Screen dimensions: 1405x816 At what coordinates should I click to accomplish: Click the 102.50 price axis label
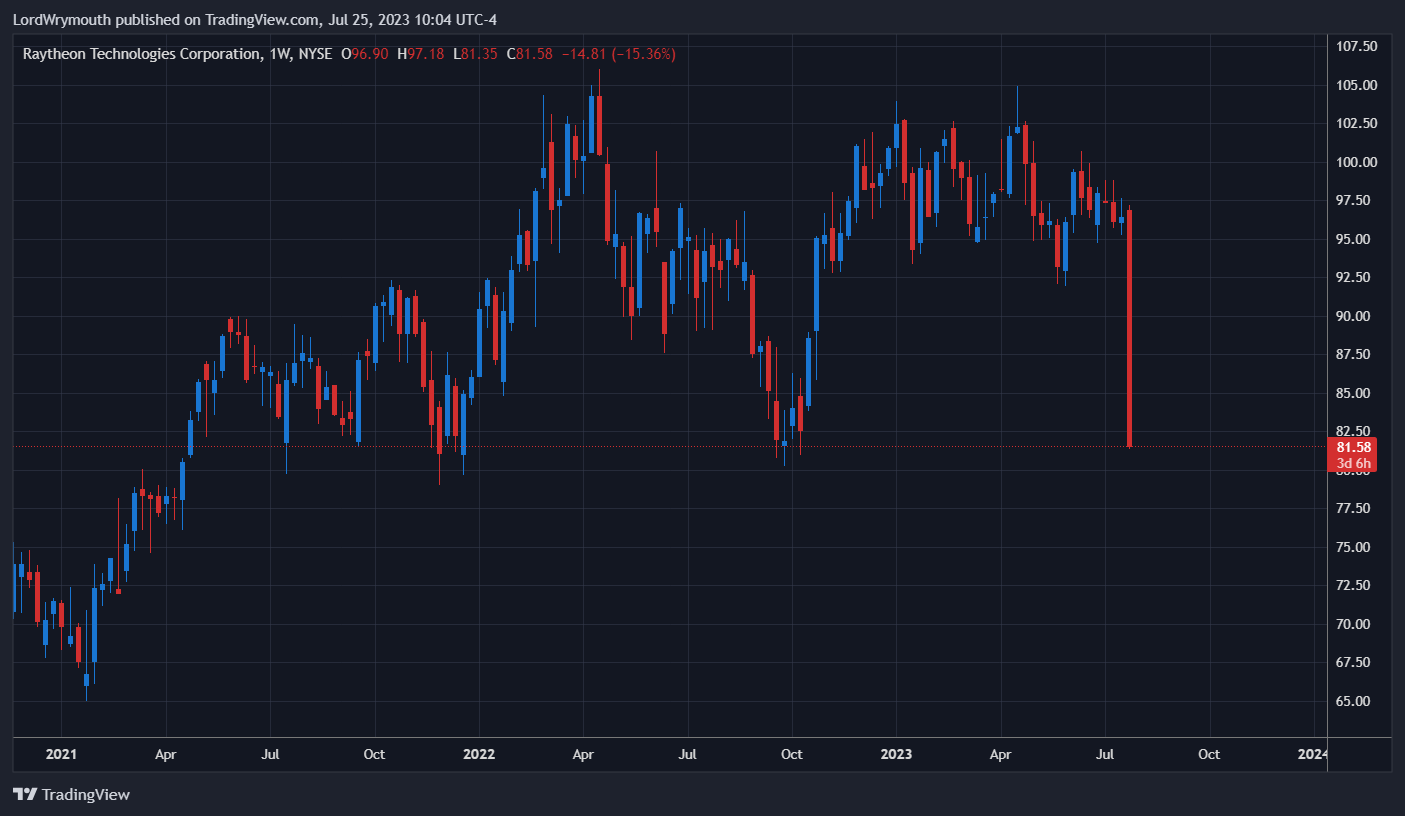coord(1357,123)
